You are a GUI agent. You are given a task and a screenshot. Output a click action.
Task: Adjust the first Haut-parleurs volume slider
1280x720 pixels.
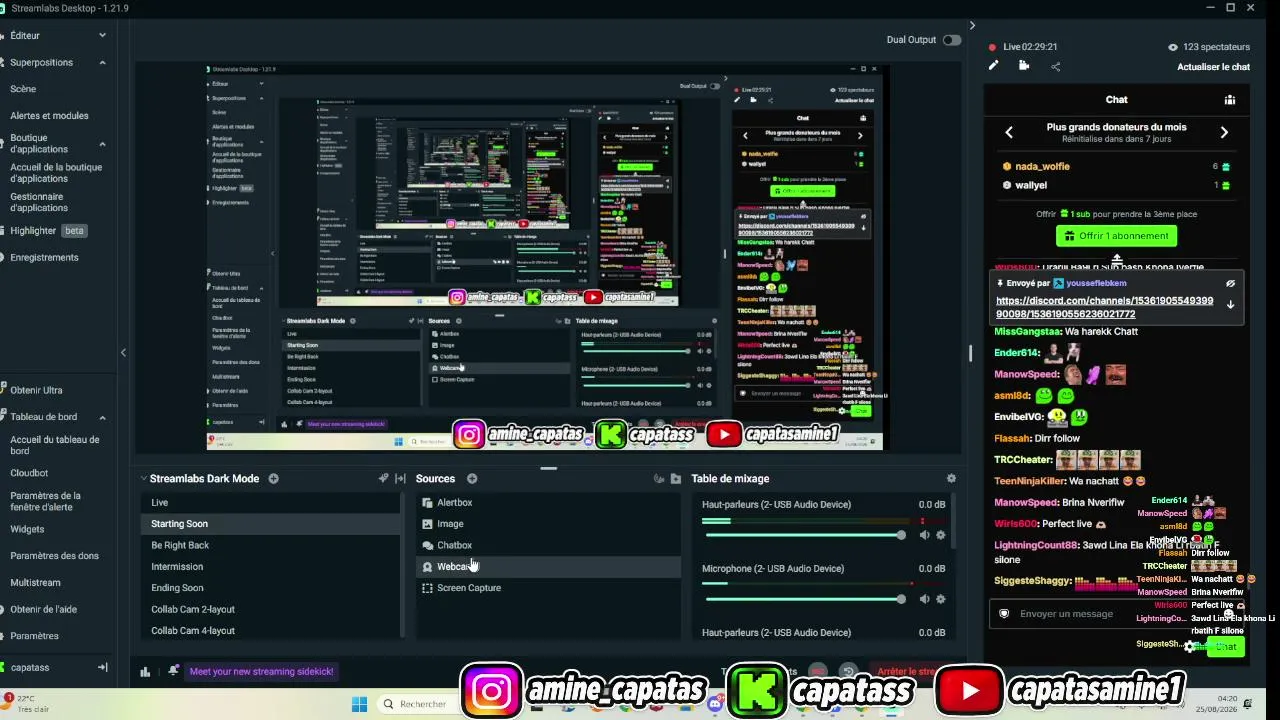804,536
